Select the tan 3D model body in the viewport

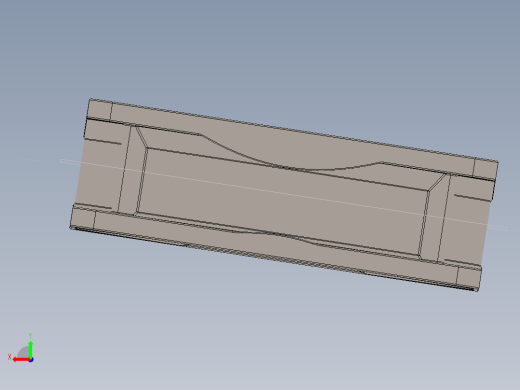tap(284, 195)
